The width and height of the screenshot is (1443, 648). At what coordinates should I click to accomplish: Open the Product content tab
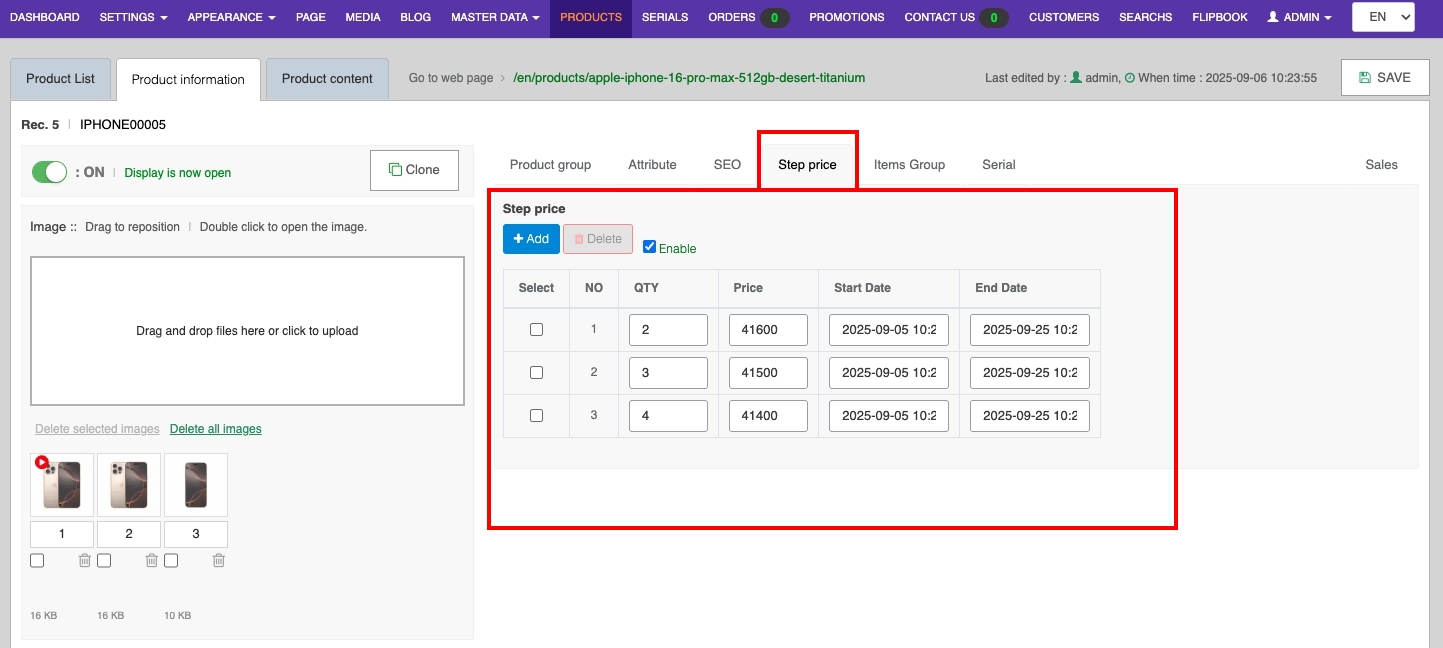(x=327, y=79)
